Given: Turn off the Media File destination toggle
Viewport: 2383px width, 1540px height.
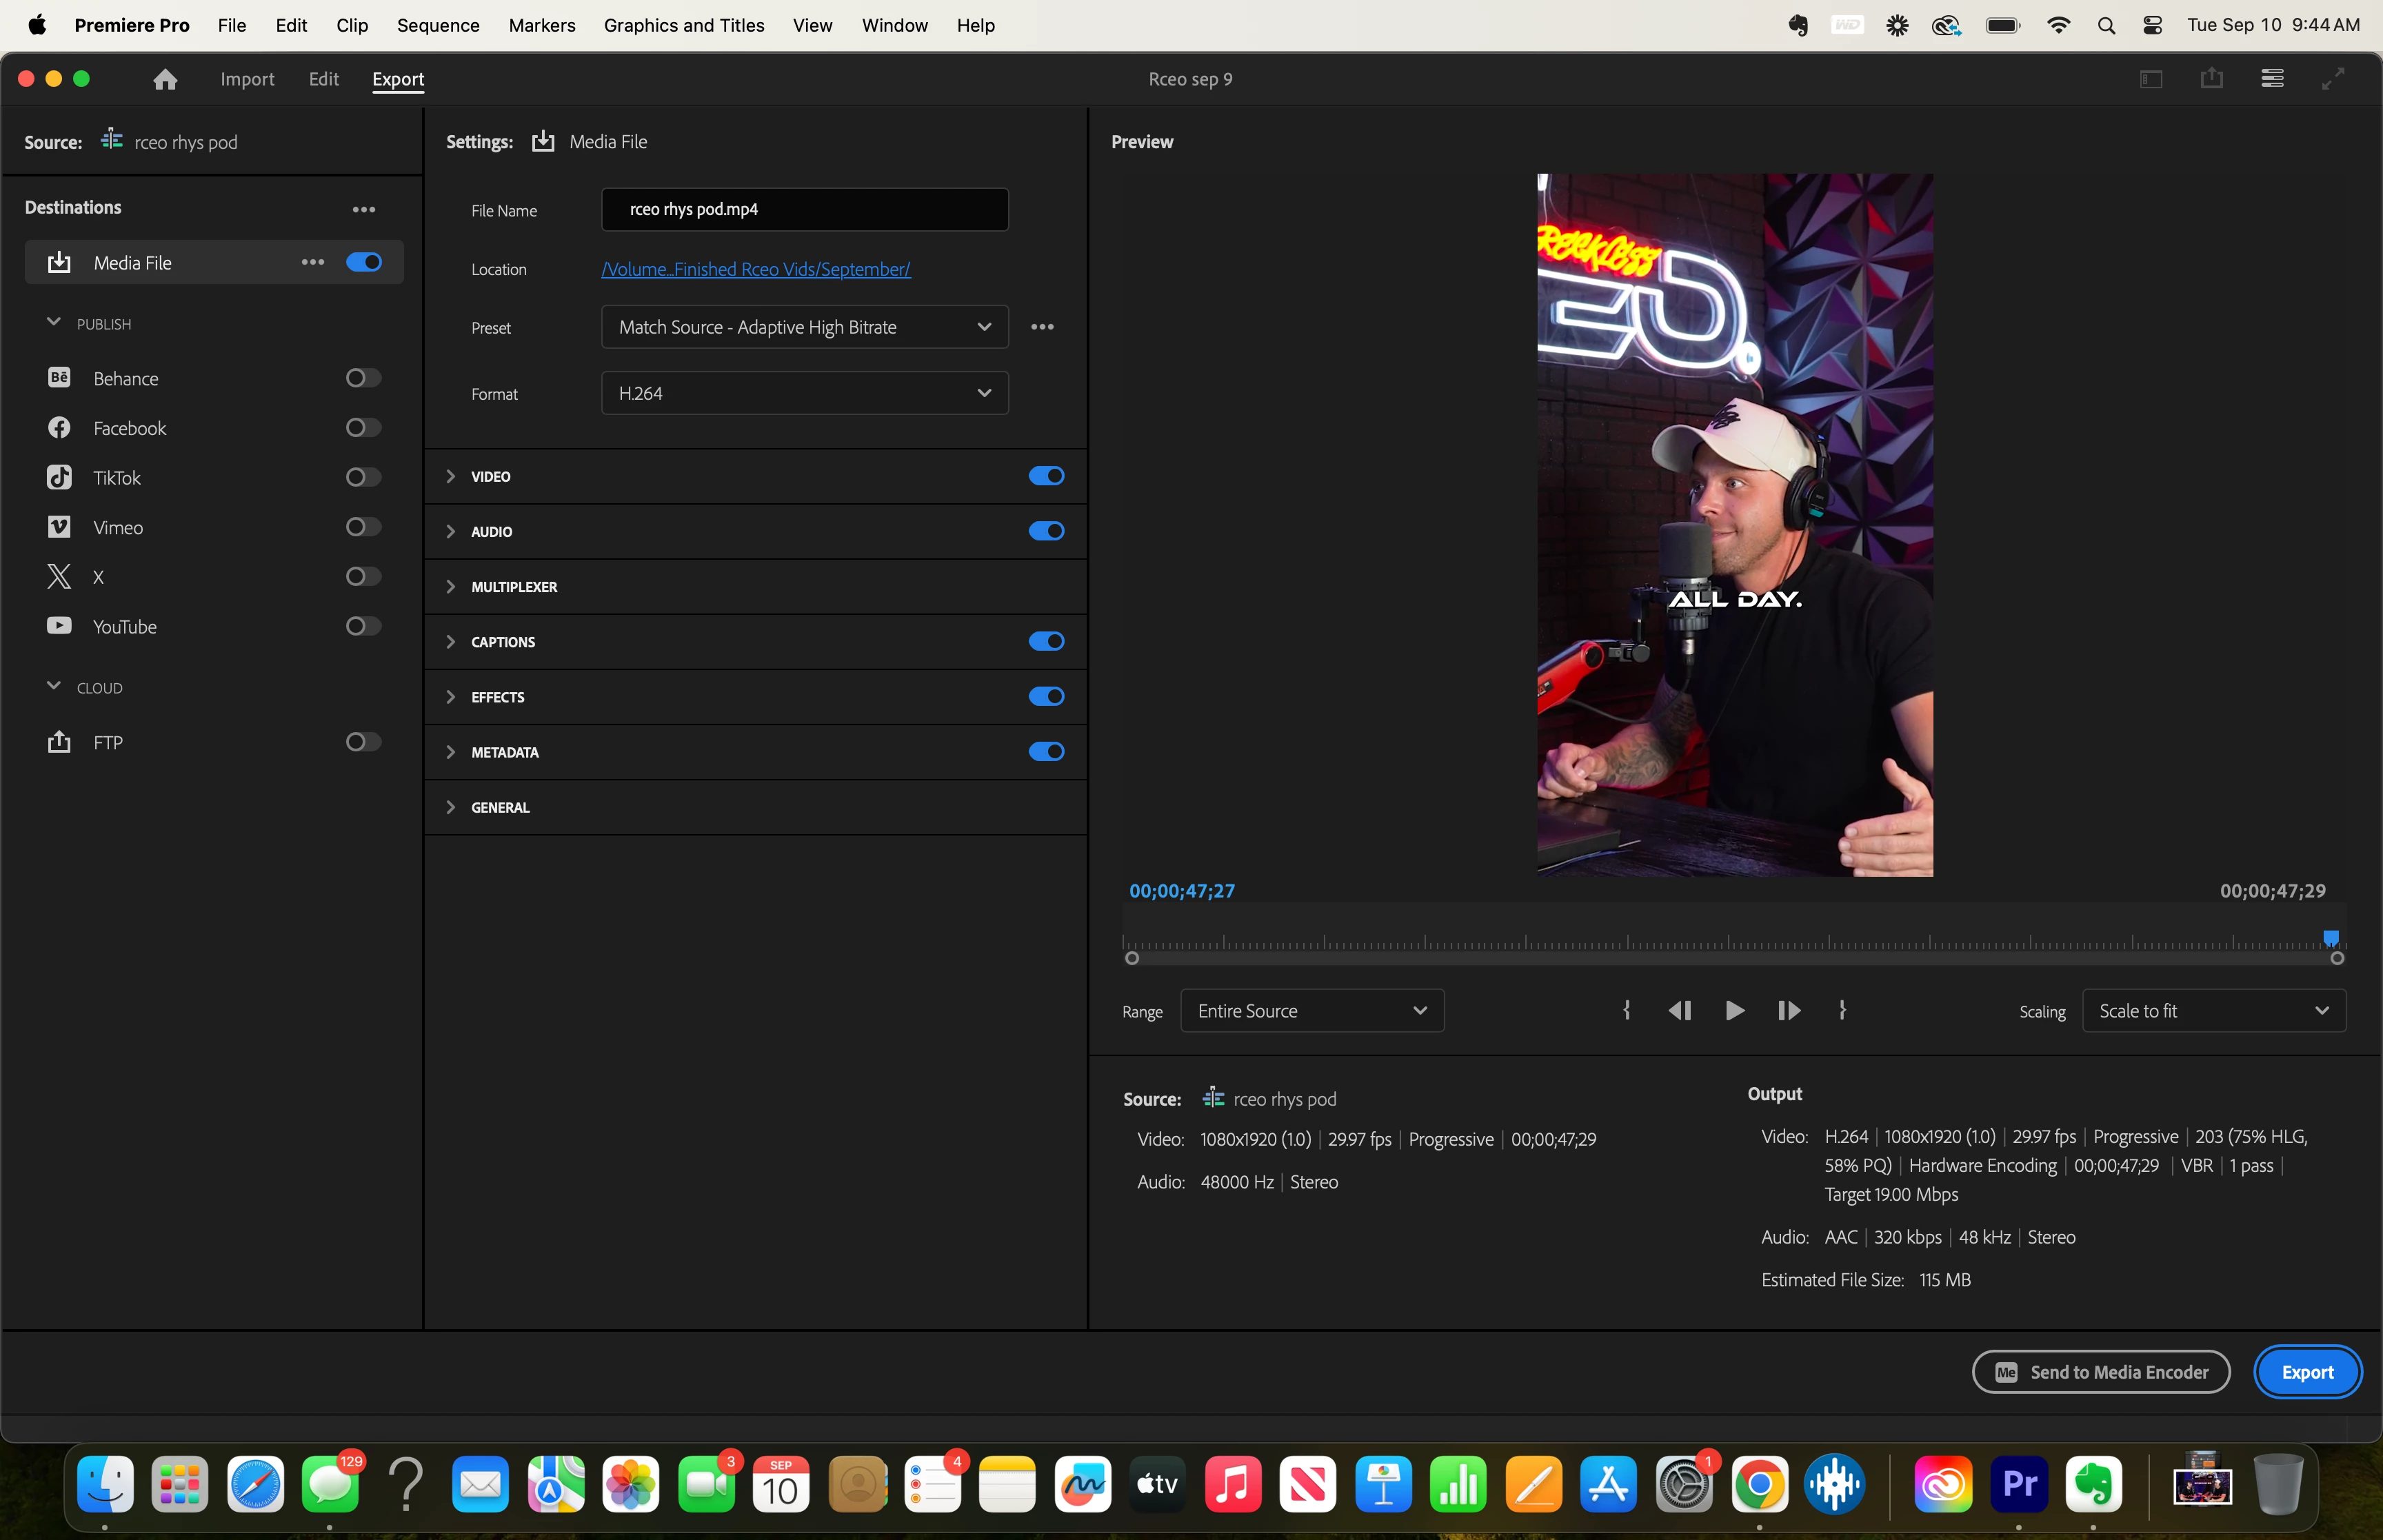Looking at the screenshot, I should tap(363, 262).
